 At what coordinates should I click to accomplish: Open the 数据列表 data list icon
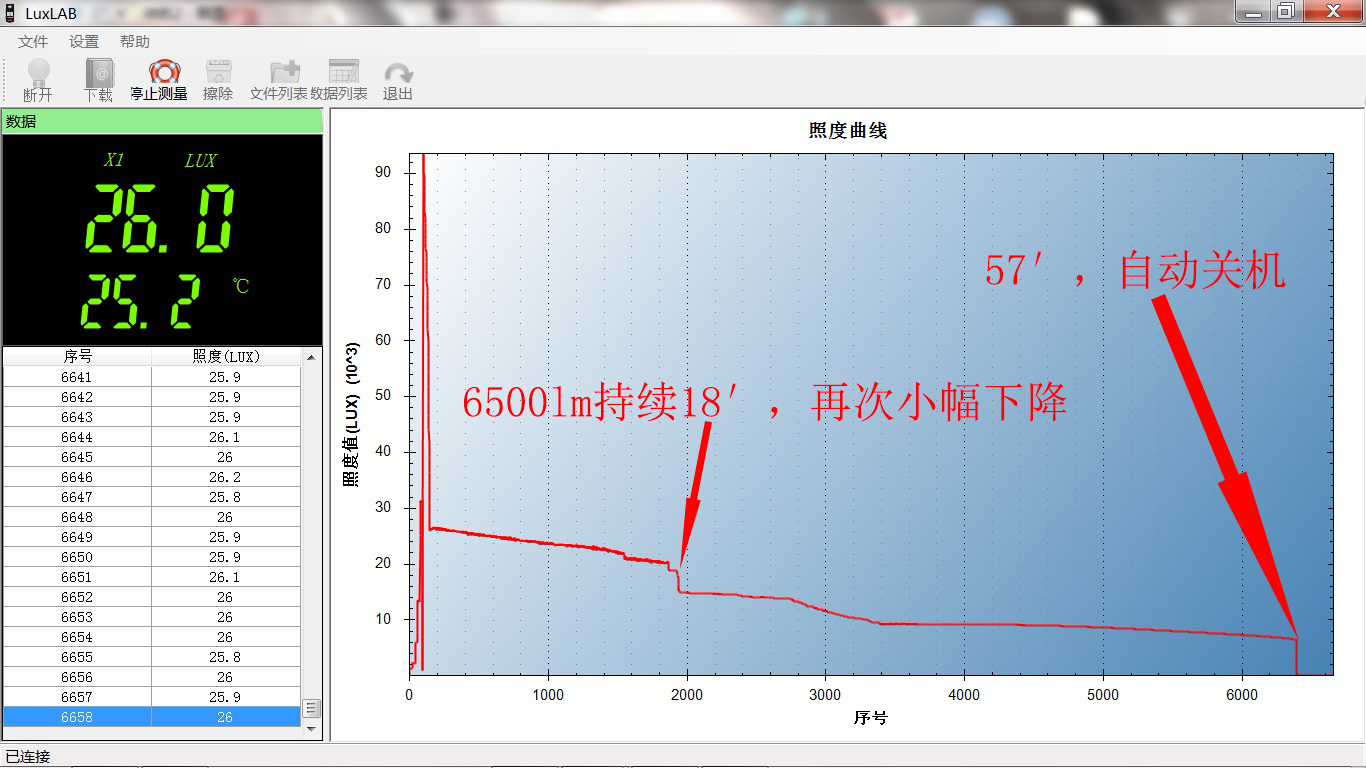pyautogui.click(x=339, y=81)
